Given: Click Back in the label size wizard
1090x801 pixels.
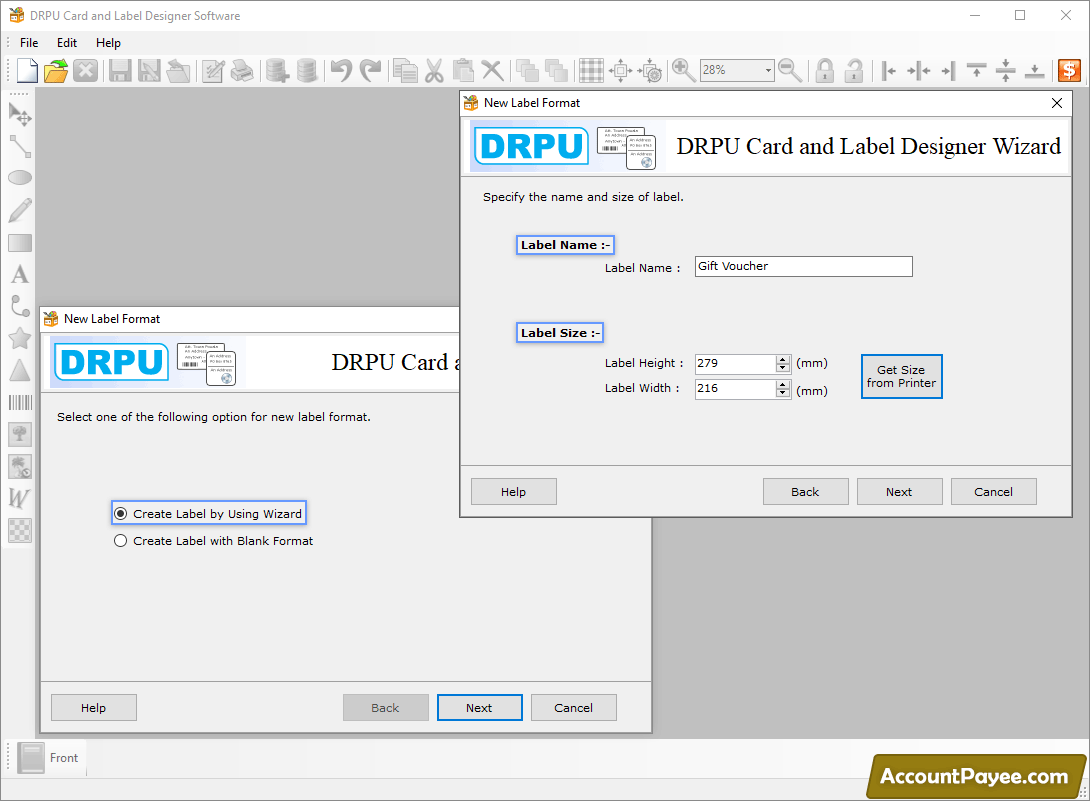Looking at the screenshot, I should pos(806,492).
